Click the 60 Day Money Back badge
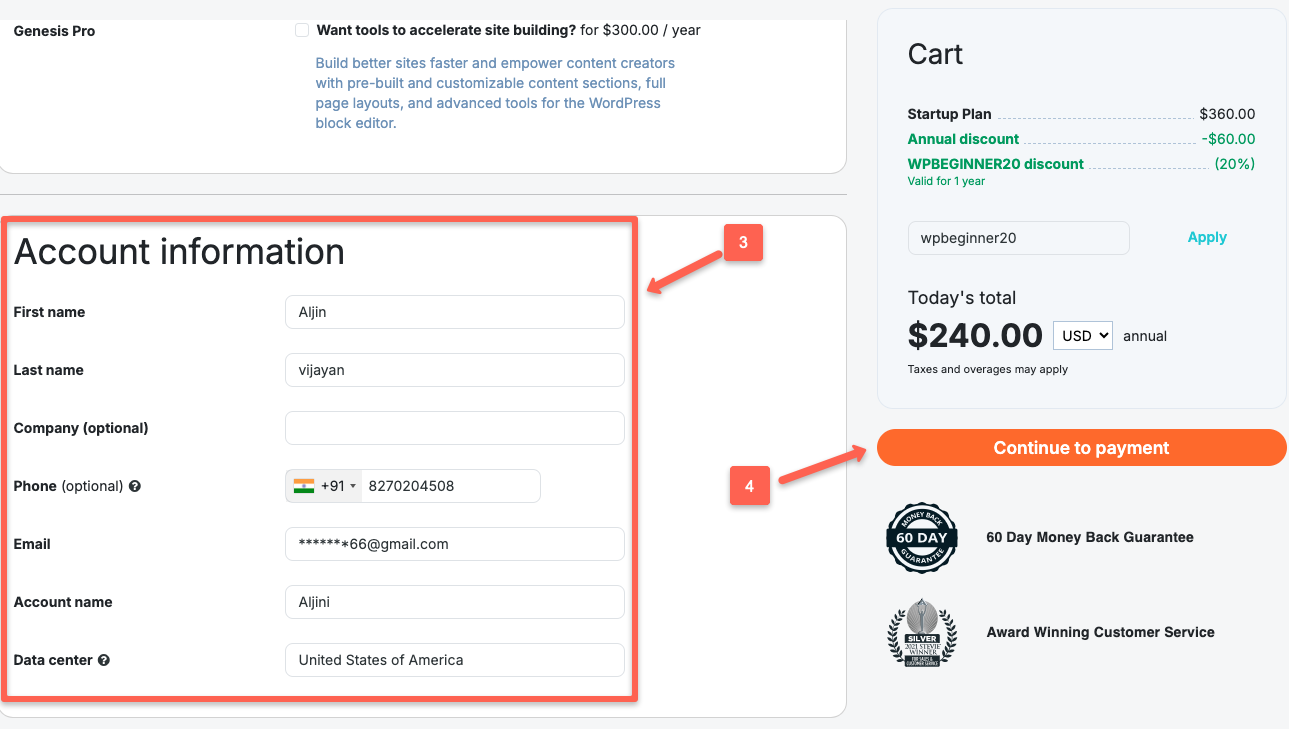 pos(921,537)
